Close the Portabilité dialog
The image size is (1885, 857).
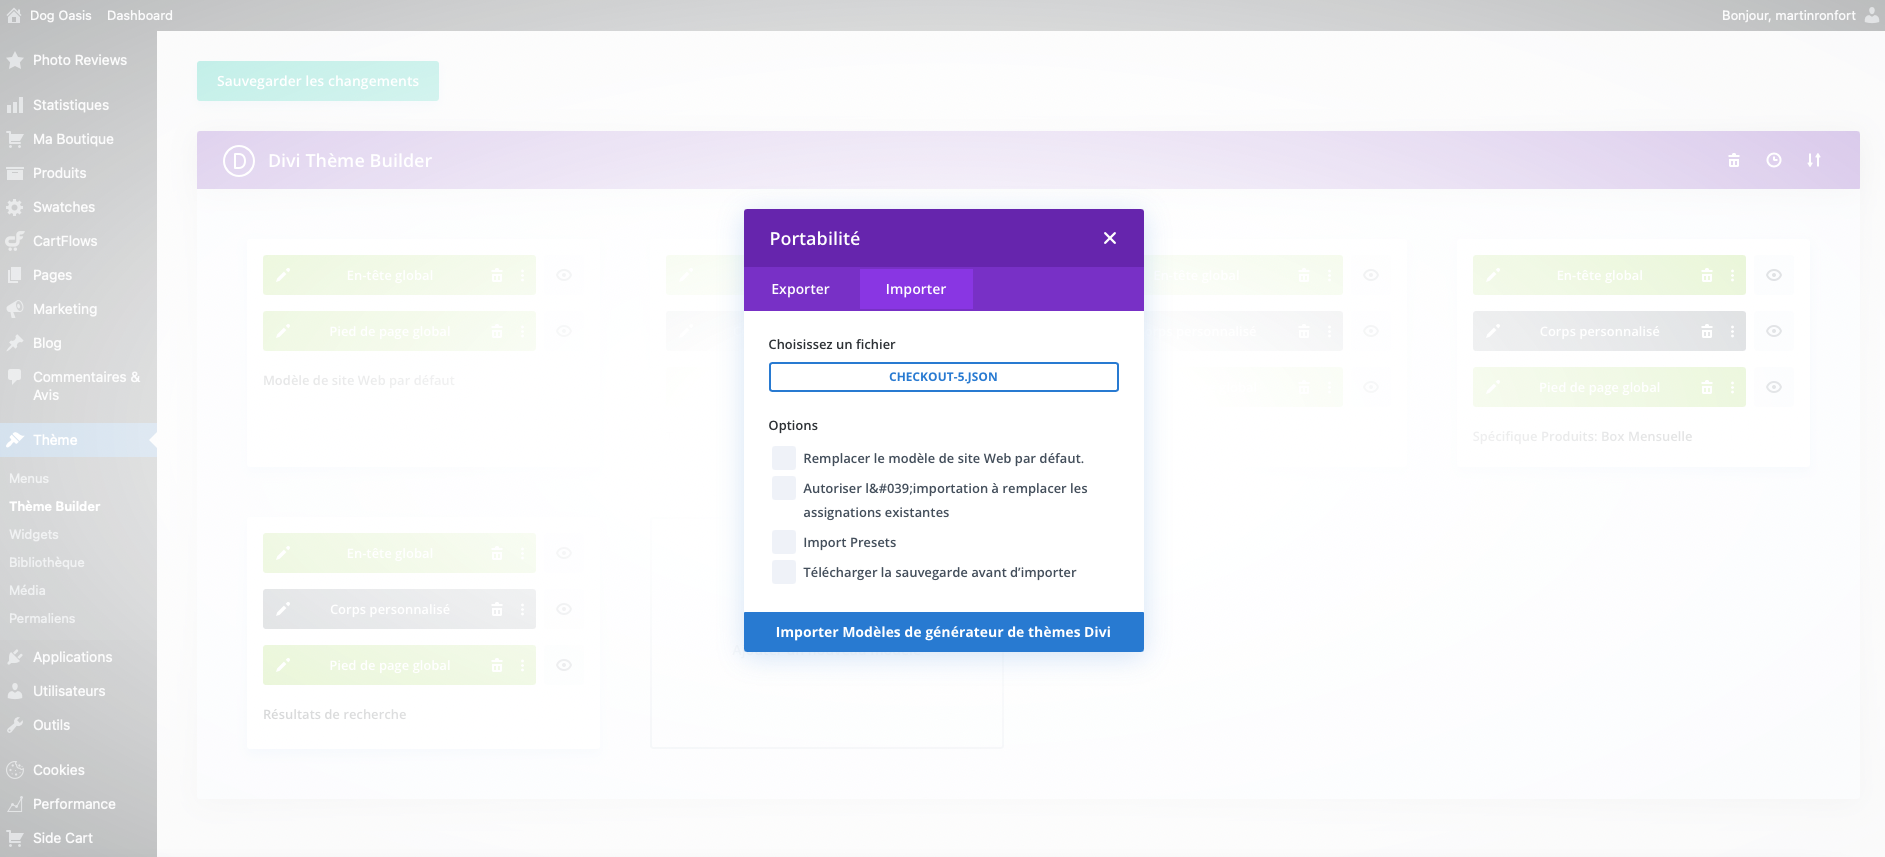tap(1110, 238)
